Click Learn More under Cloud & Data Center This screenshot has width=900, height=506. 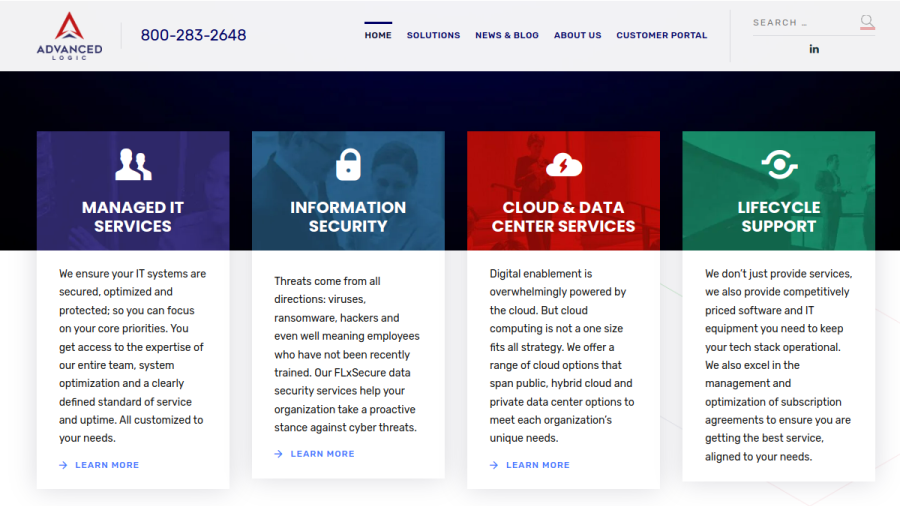[x=537, y=465]
